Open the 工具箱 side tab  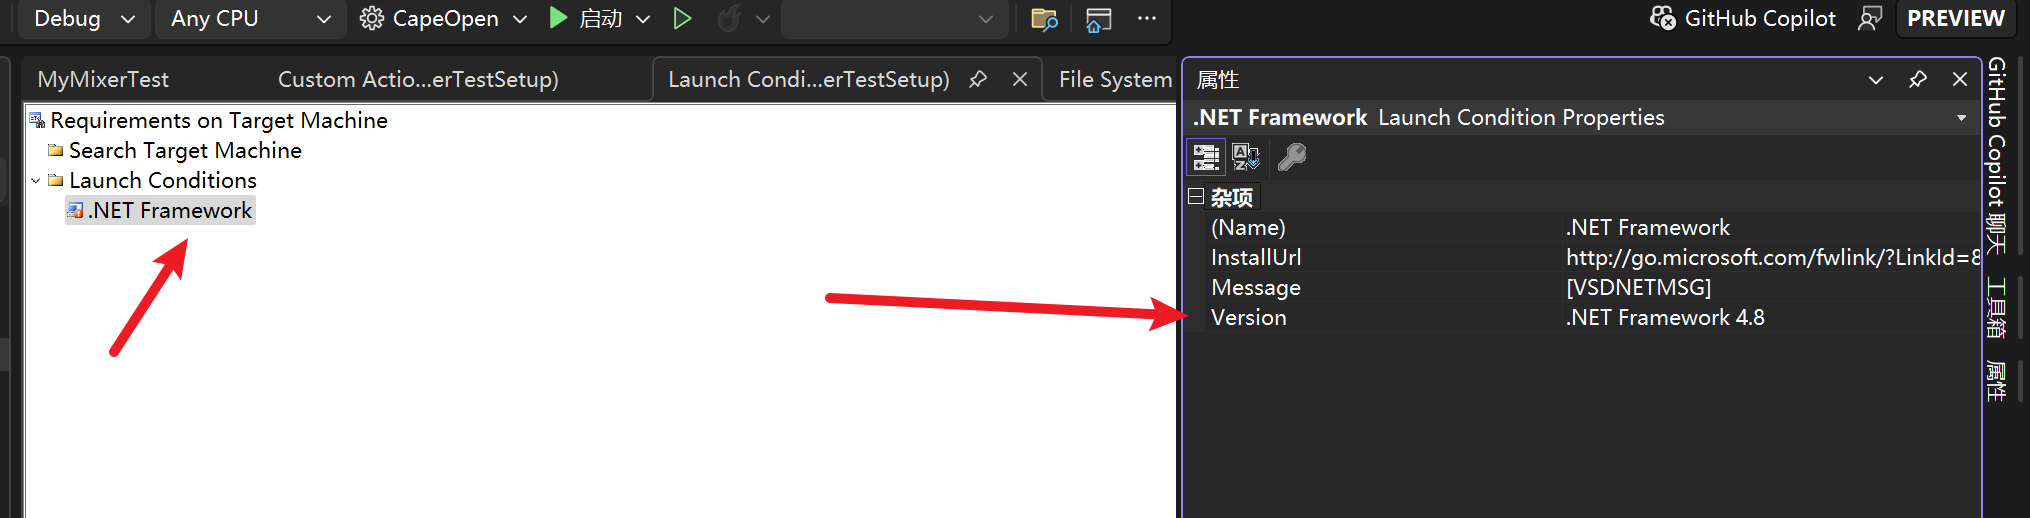(x=1997, y=308)
